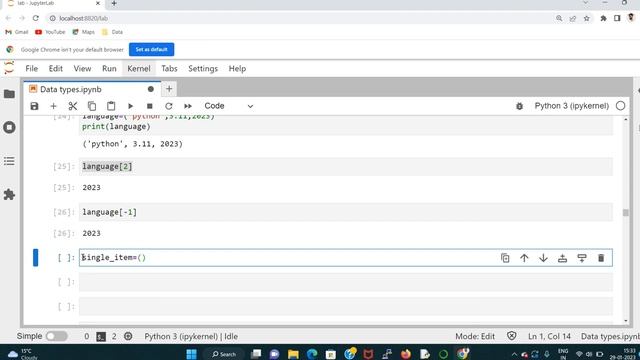This screenshot has width=640, height=360.
Task: Copy the selected cell in the notebook toolbar
Action: point(92,106)
